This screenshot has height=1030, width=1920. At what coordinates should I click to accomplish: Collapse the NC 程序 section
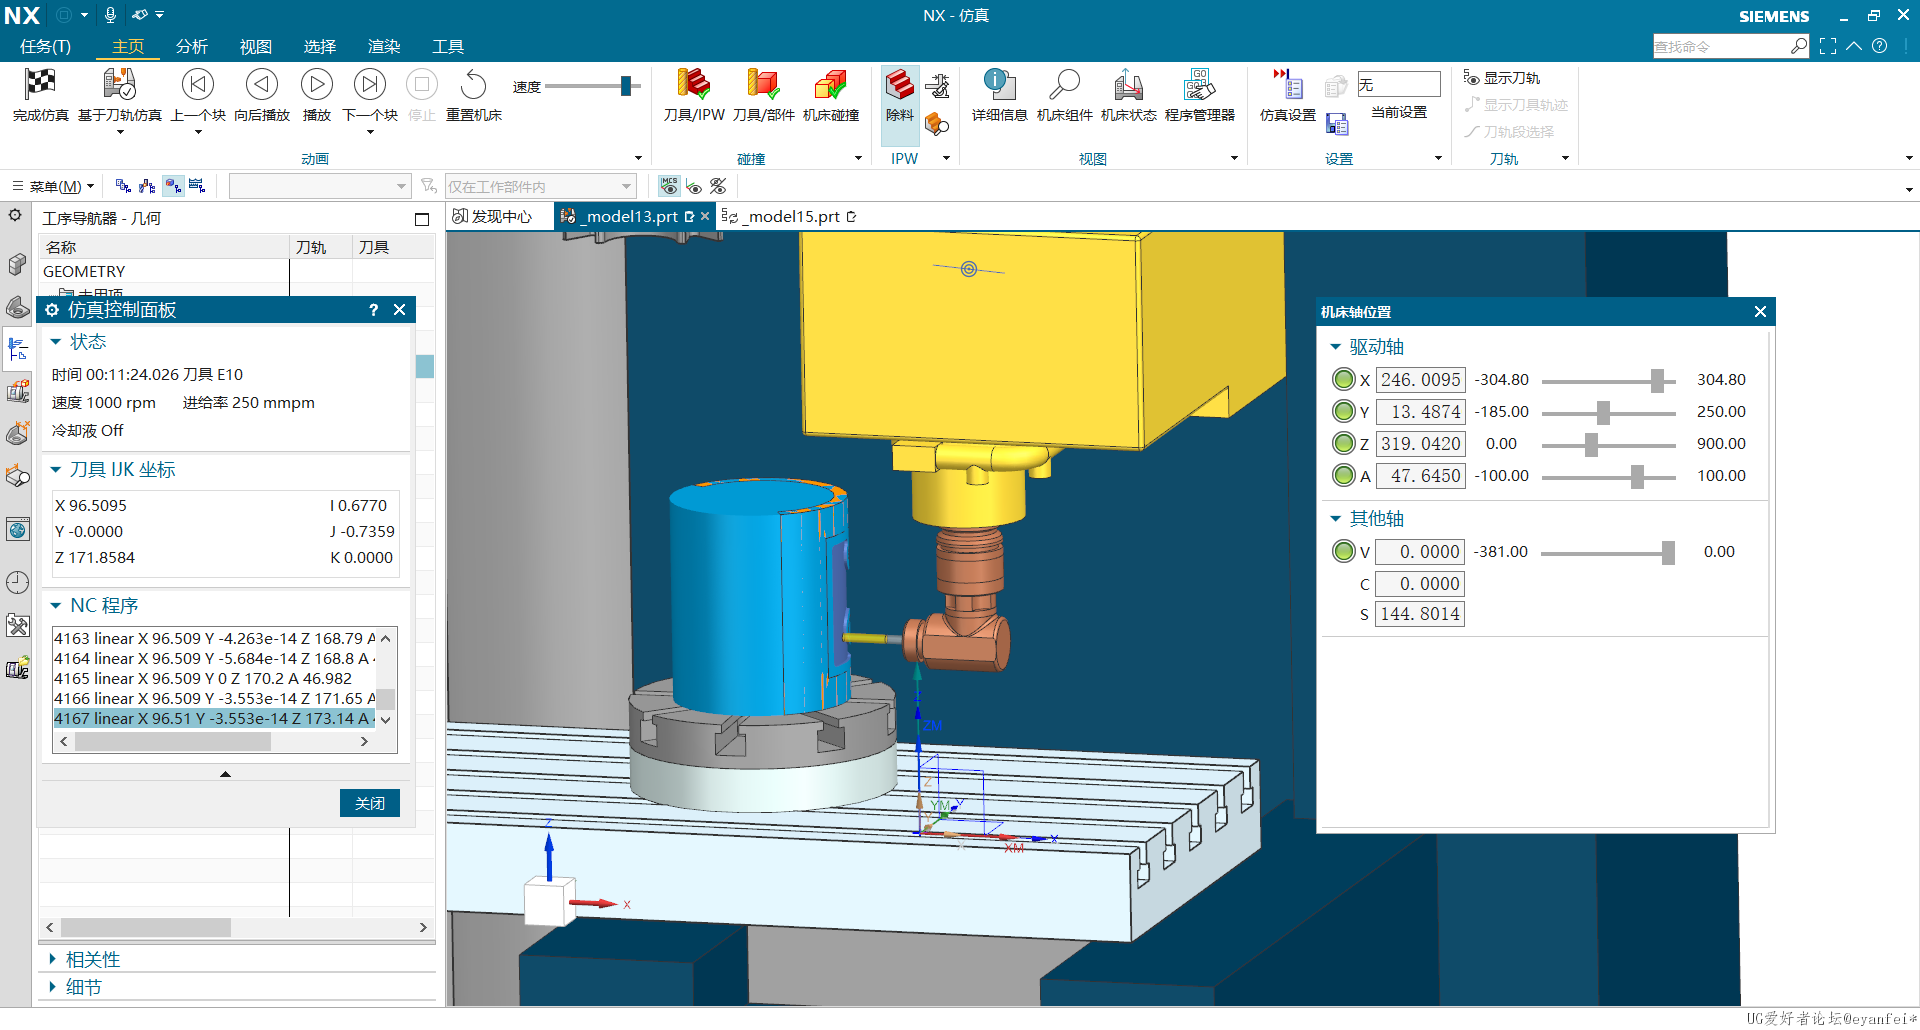56,606
